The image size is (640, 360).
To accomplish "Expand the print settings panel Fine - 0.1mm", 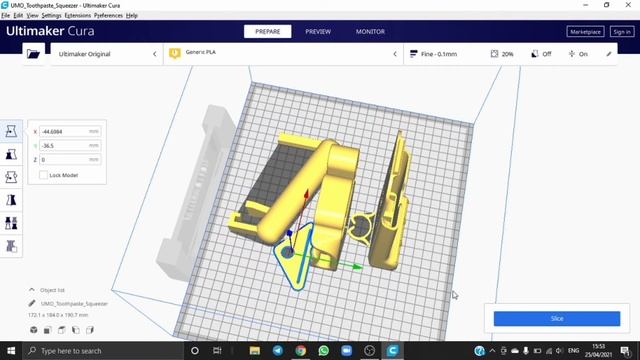I will [x=510, y=54].
